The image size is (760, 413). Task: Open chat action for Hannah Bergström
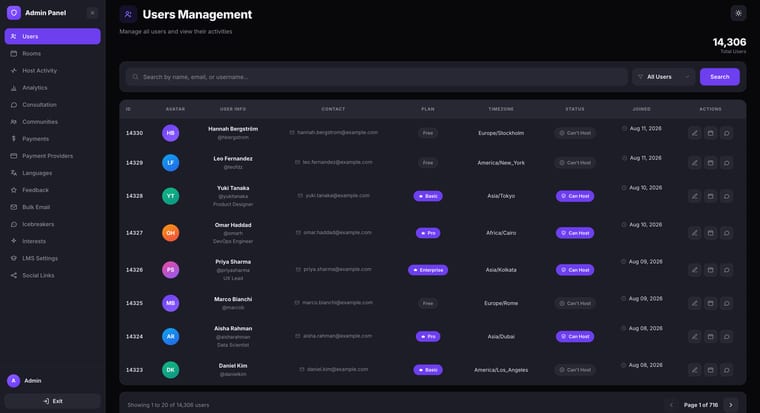click(727, 133)
